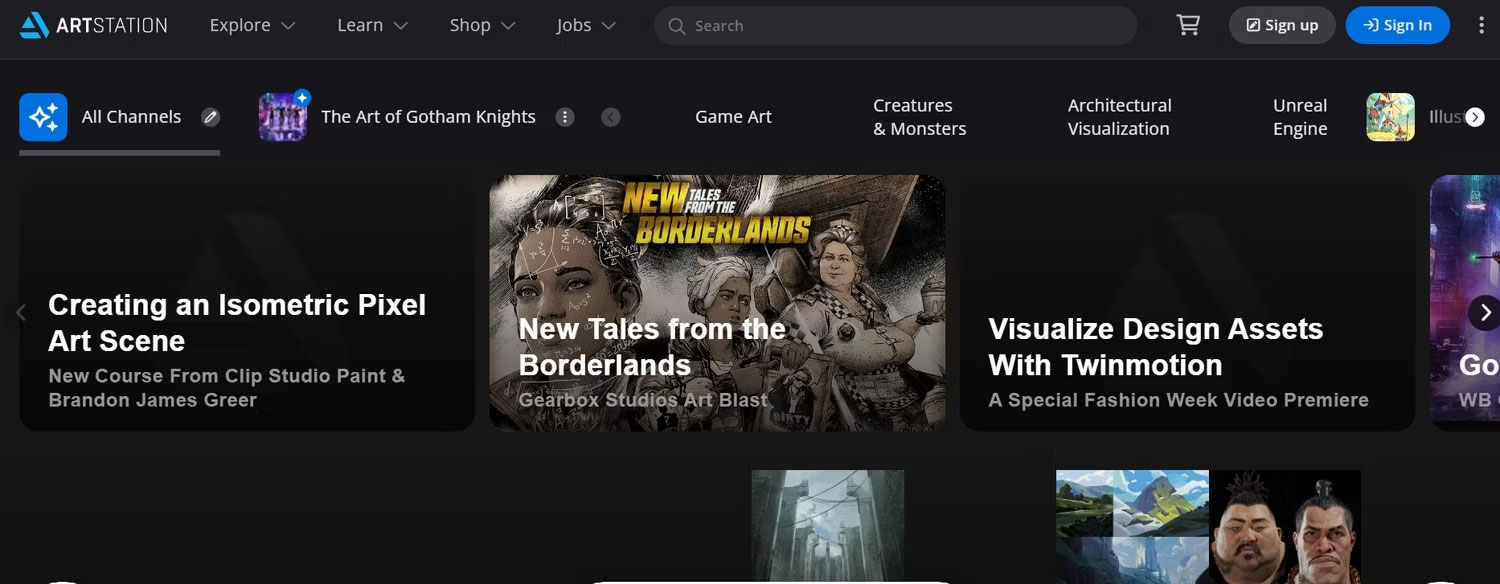Image resolution: width=1500 pixels, height=584 pixels.
Task: Expand the Shop menu
Action: [x=482, y=25]
